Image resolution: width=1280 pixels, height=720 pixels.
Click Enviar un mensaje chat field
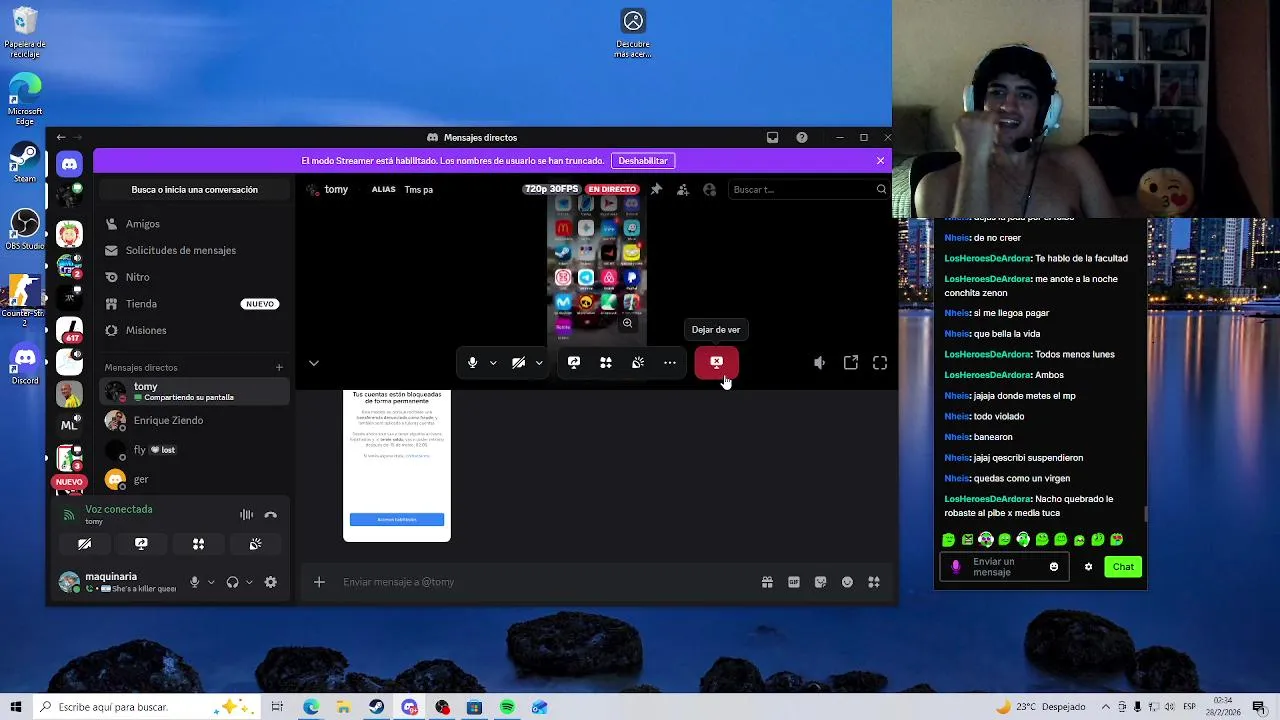tap(1002, 567)
